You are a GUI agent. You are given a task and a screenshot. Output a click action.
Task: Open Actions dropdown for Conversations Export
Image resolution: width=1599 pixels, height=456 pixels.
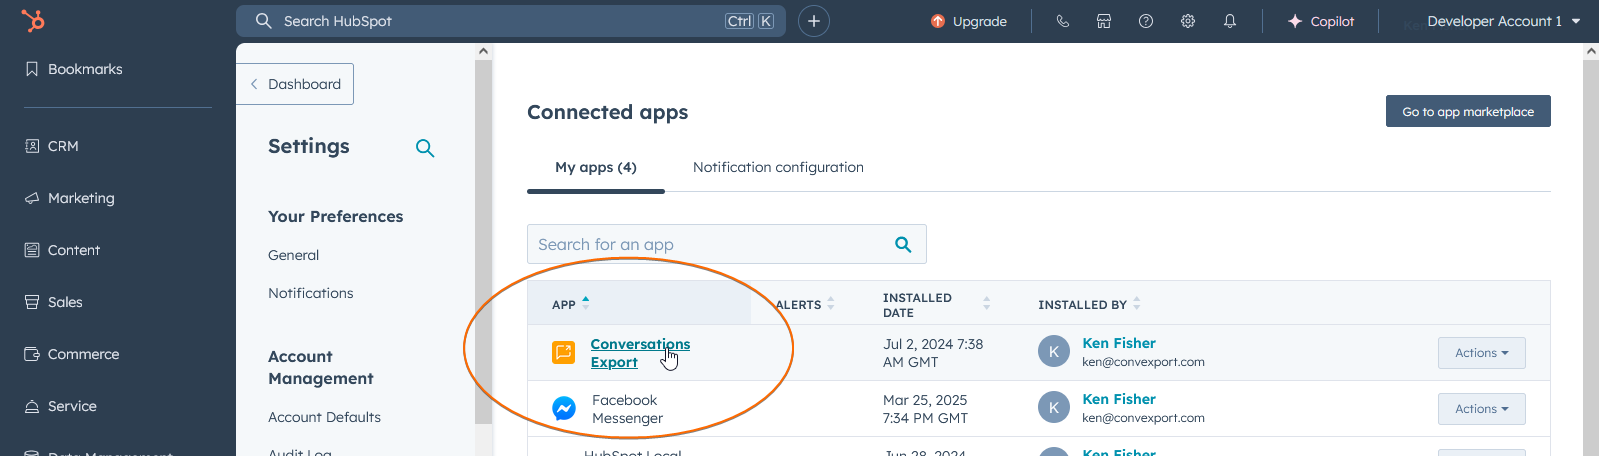point(1482,353)
